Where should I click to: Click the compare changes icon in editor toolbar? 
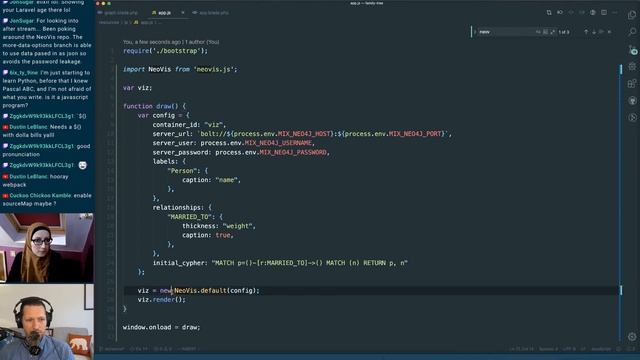pyautogui.click(x=549, y=13)
